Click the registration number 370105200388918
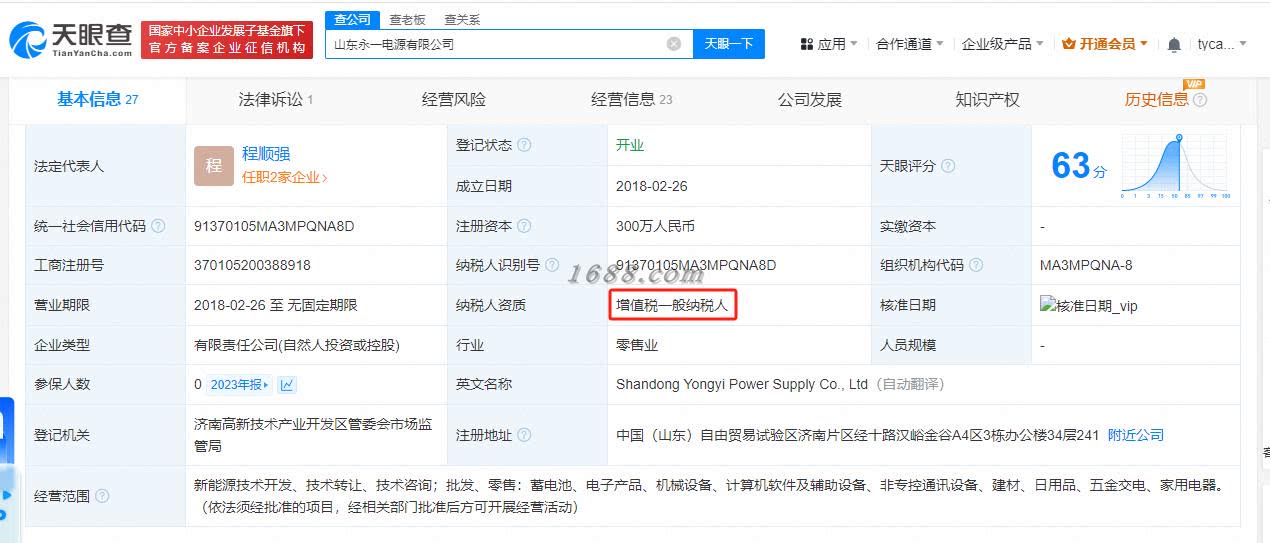This screenshot has height=543, width=1270. coord(252,265)
